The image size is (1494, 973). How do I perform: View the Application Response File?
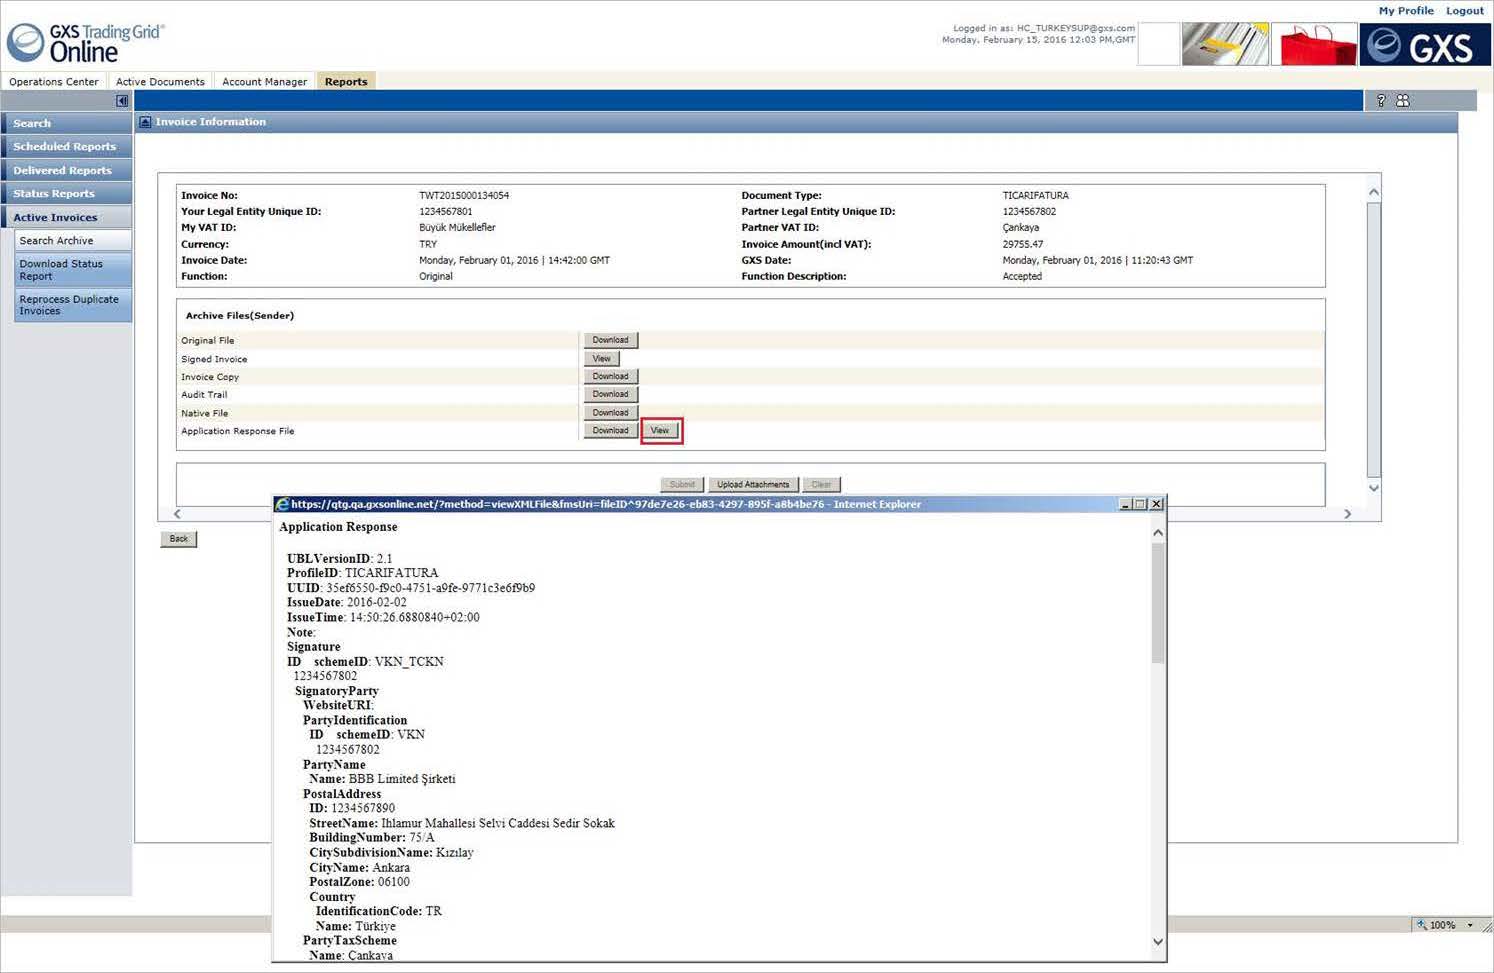(660, 431)
